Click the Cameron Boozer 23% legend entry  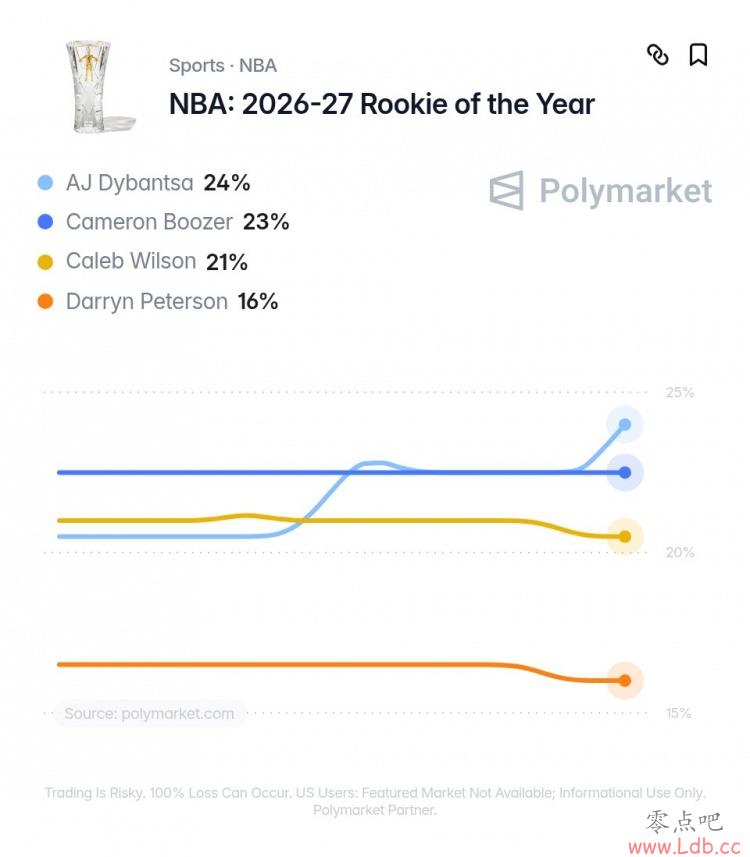click(163, 222)
